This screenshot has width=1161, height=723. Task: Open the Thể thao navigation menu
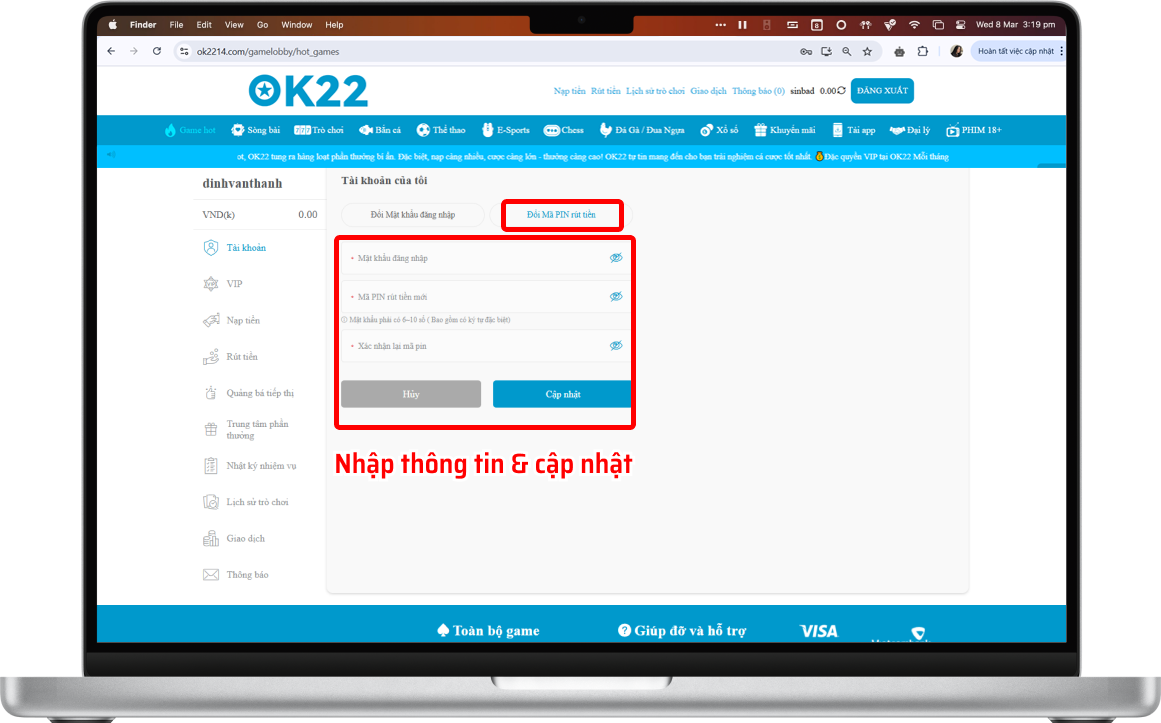coord(441,130)
